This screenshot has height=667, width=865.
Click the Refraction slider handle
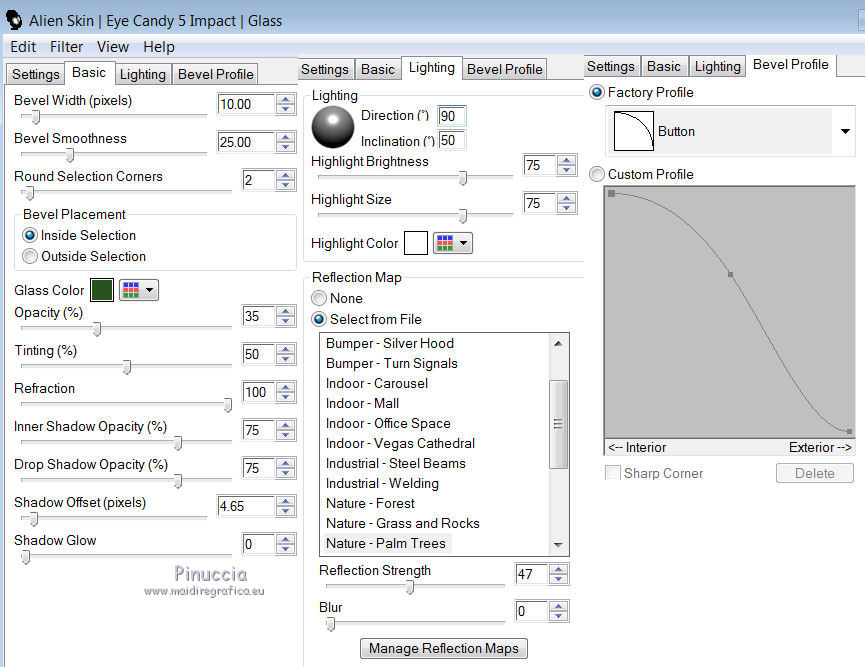point(227,405)
